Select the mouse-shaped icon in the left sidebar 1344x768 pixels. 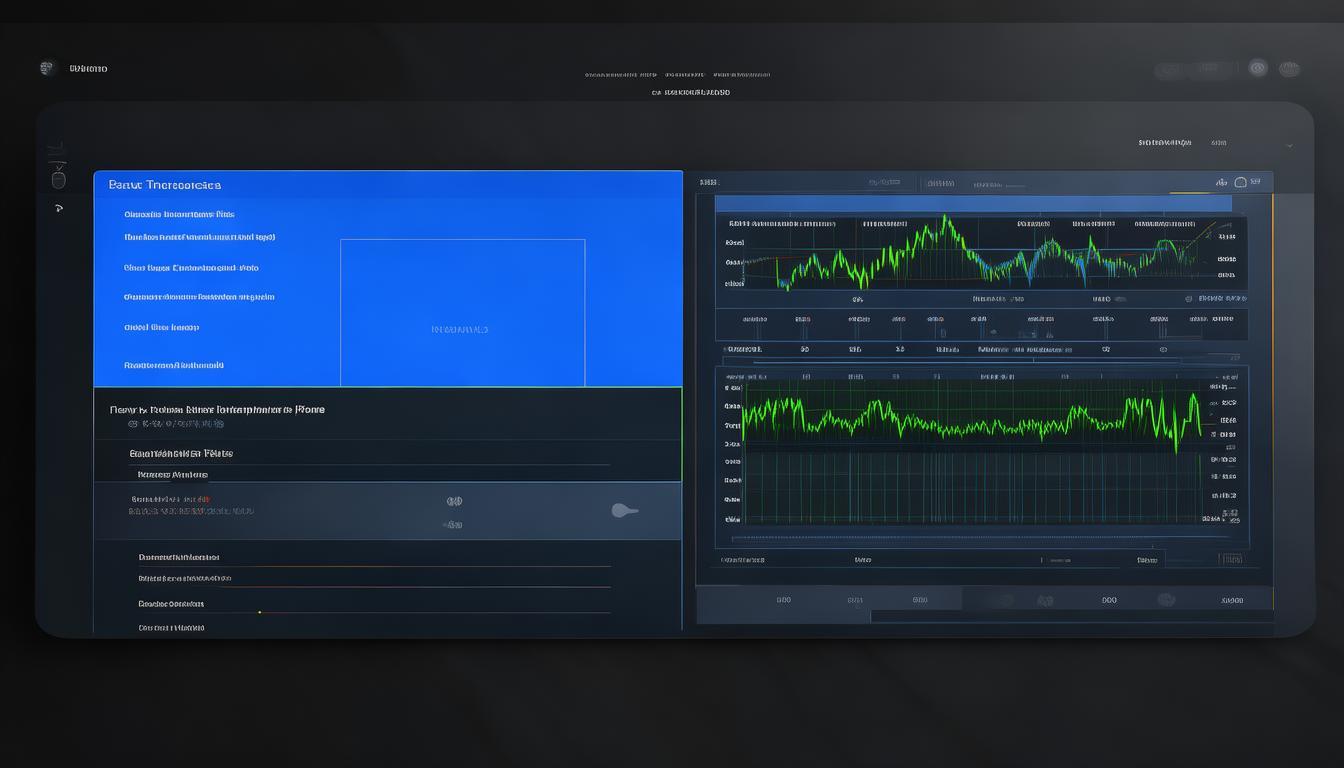pos(58,179)
